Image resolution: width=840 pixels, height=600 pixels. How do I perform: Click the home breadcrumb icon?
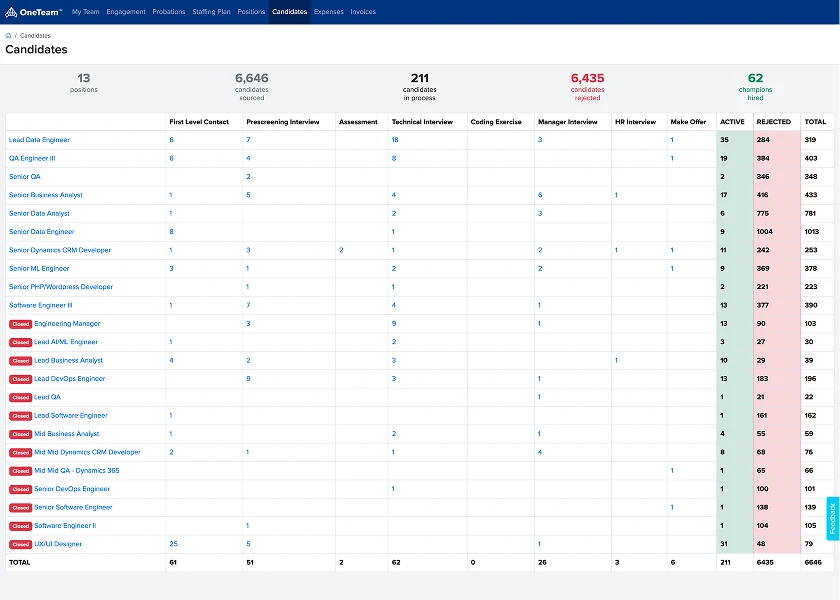coord(8,35)
